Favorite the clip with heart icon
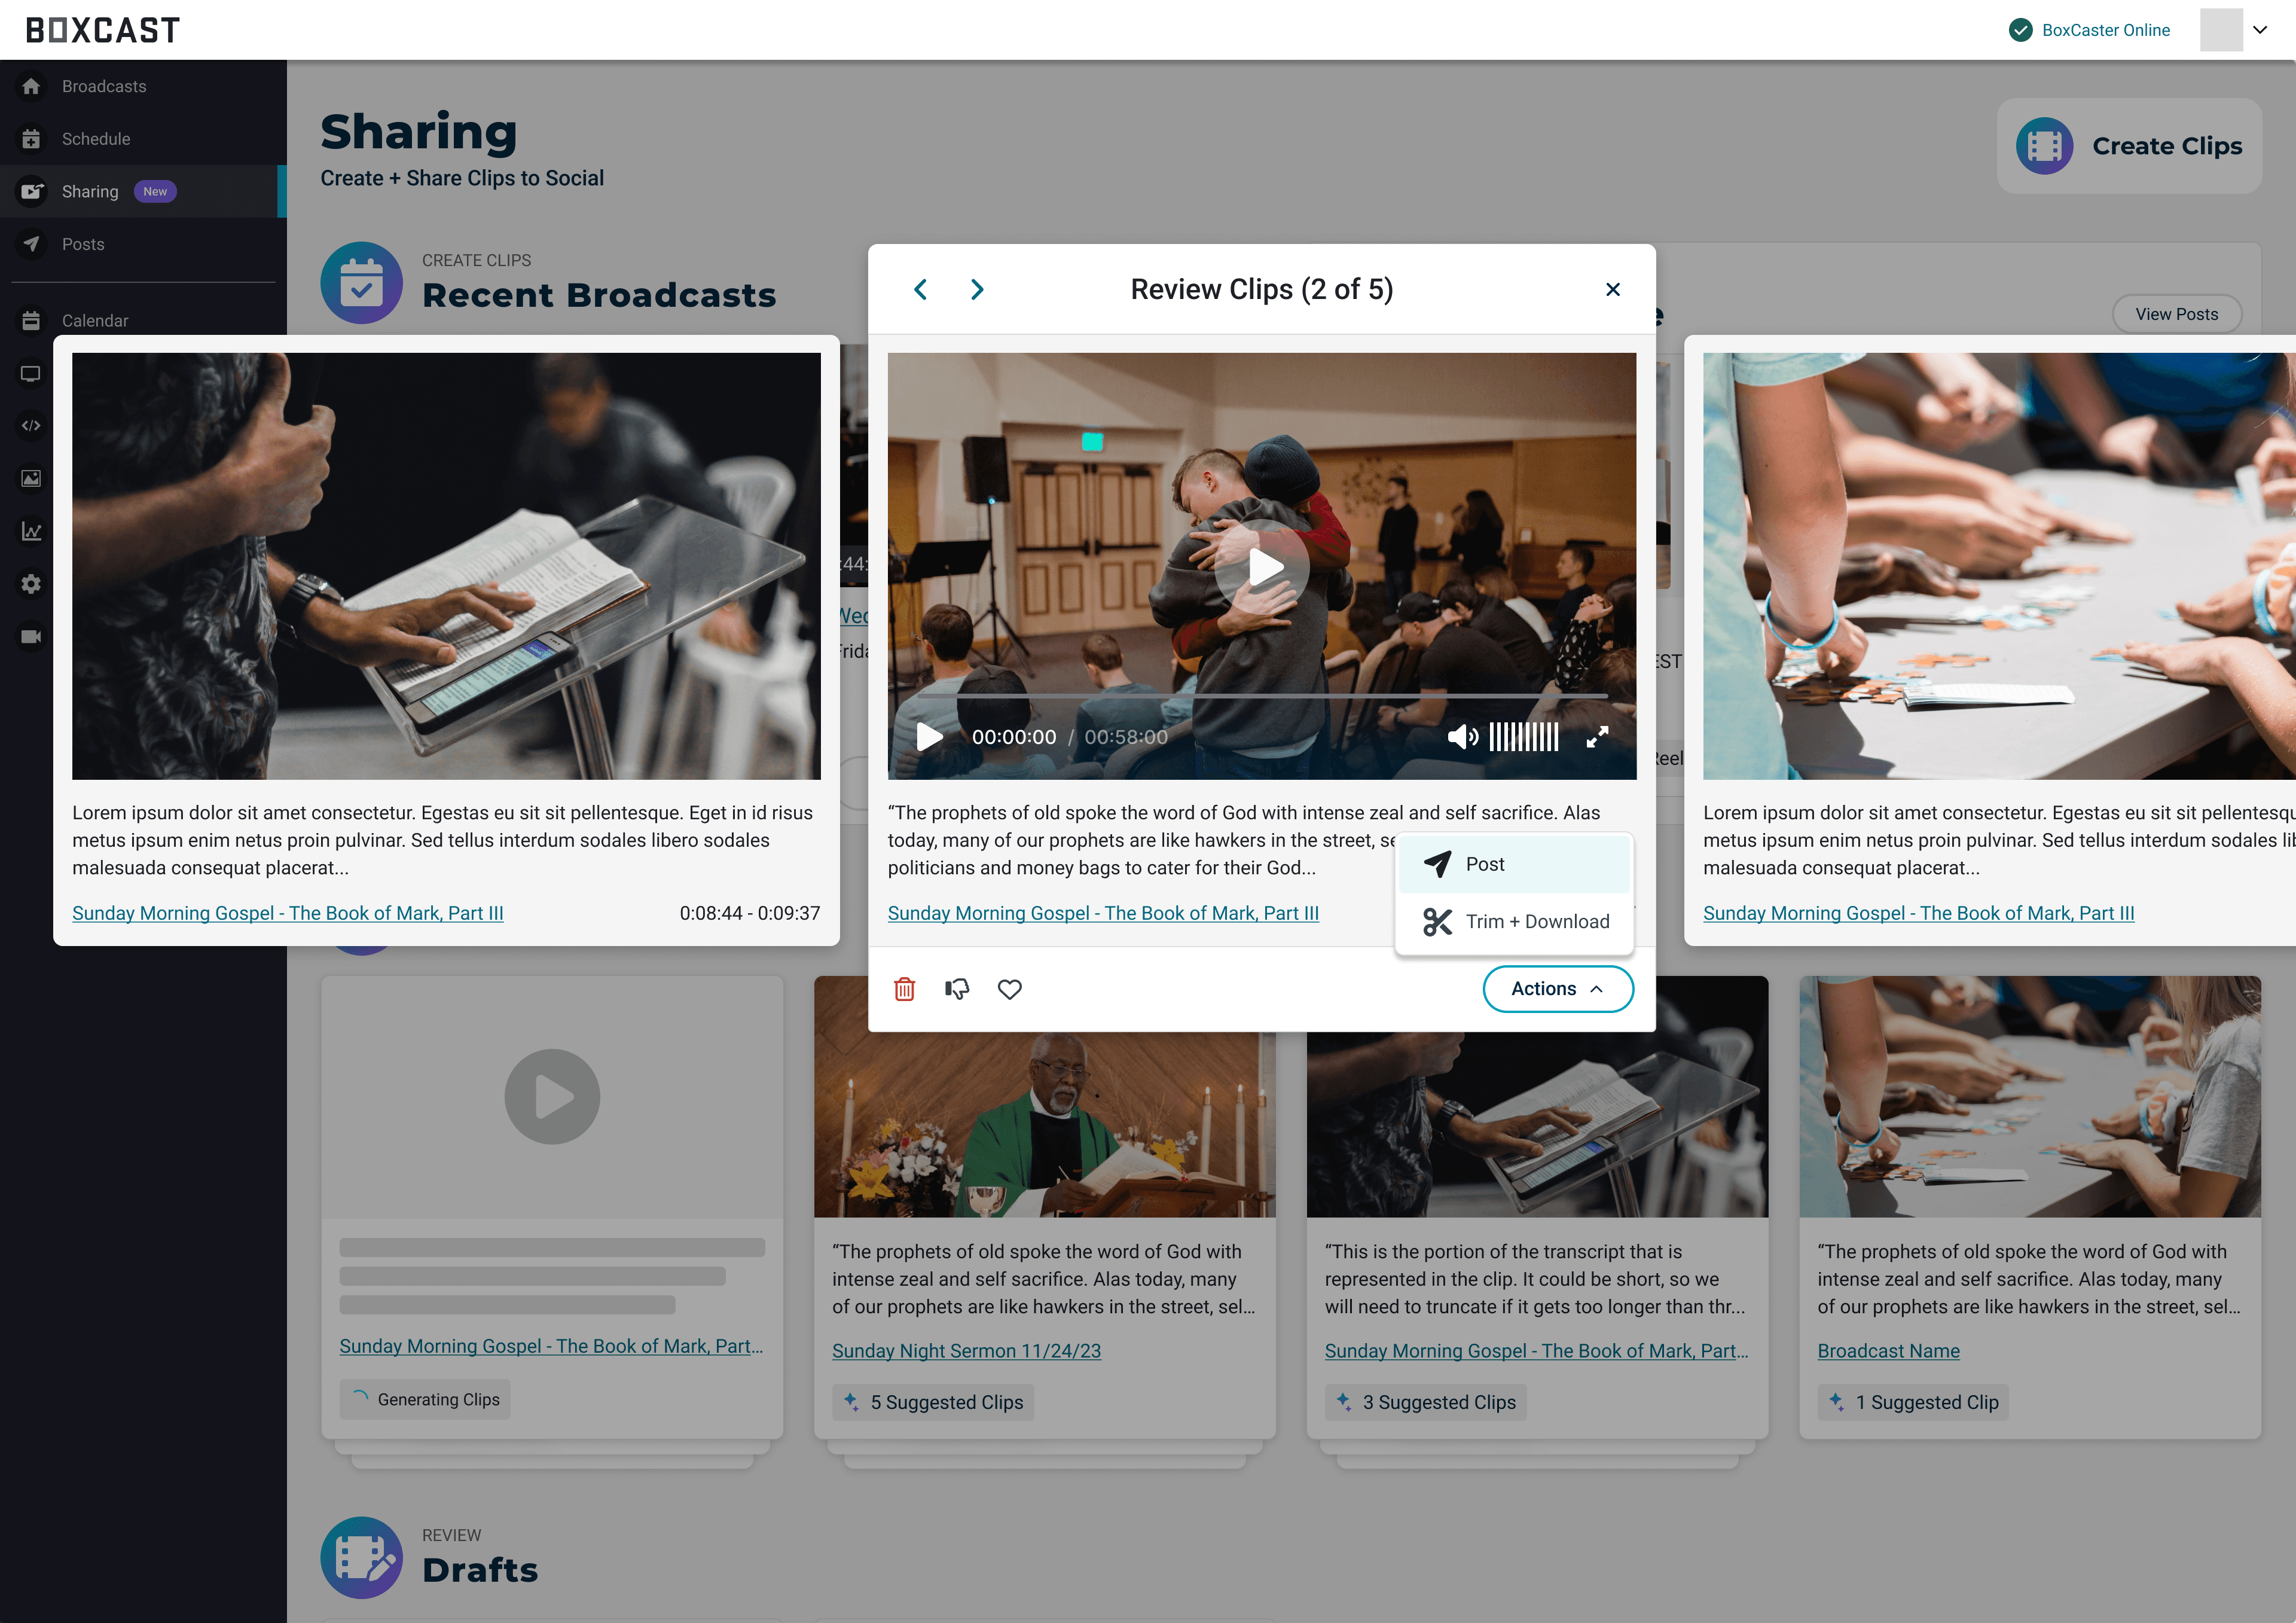Screen dimensions: 2296x1623 [x=1010, y=989]
